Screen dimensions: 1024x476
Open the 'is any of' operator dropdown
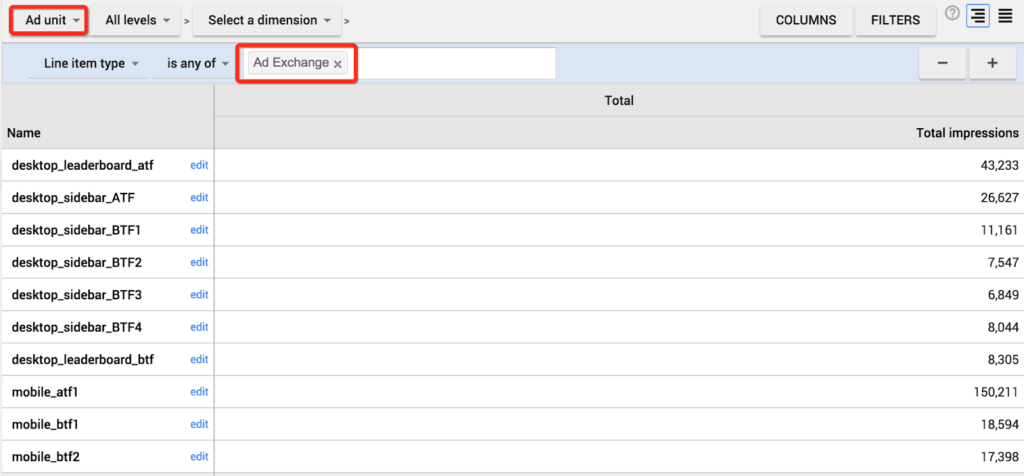coord(195,64)
